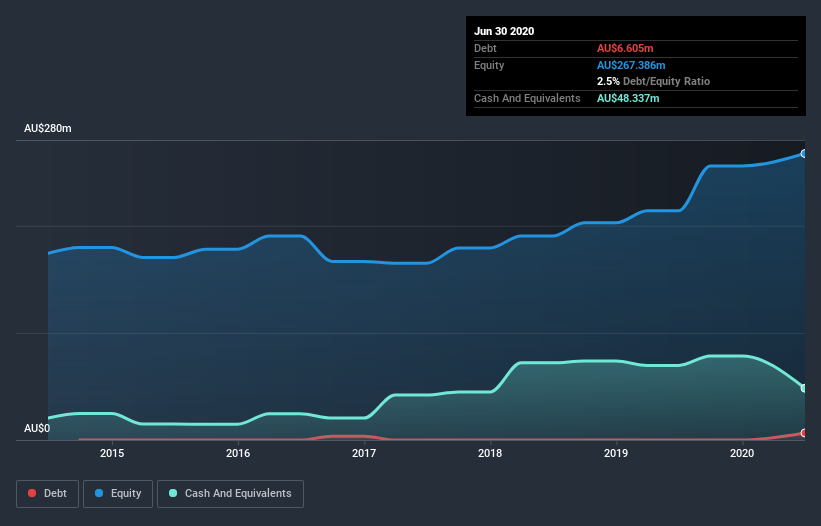The width and height of the screenshot is (821, 526).
Task: Click the AU$280m y-axis label
Action: click(48, 128)
